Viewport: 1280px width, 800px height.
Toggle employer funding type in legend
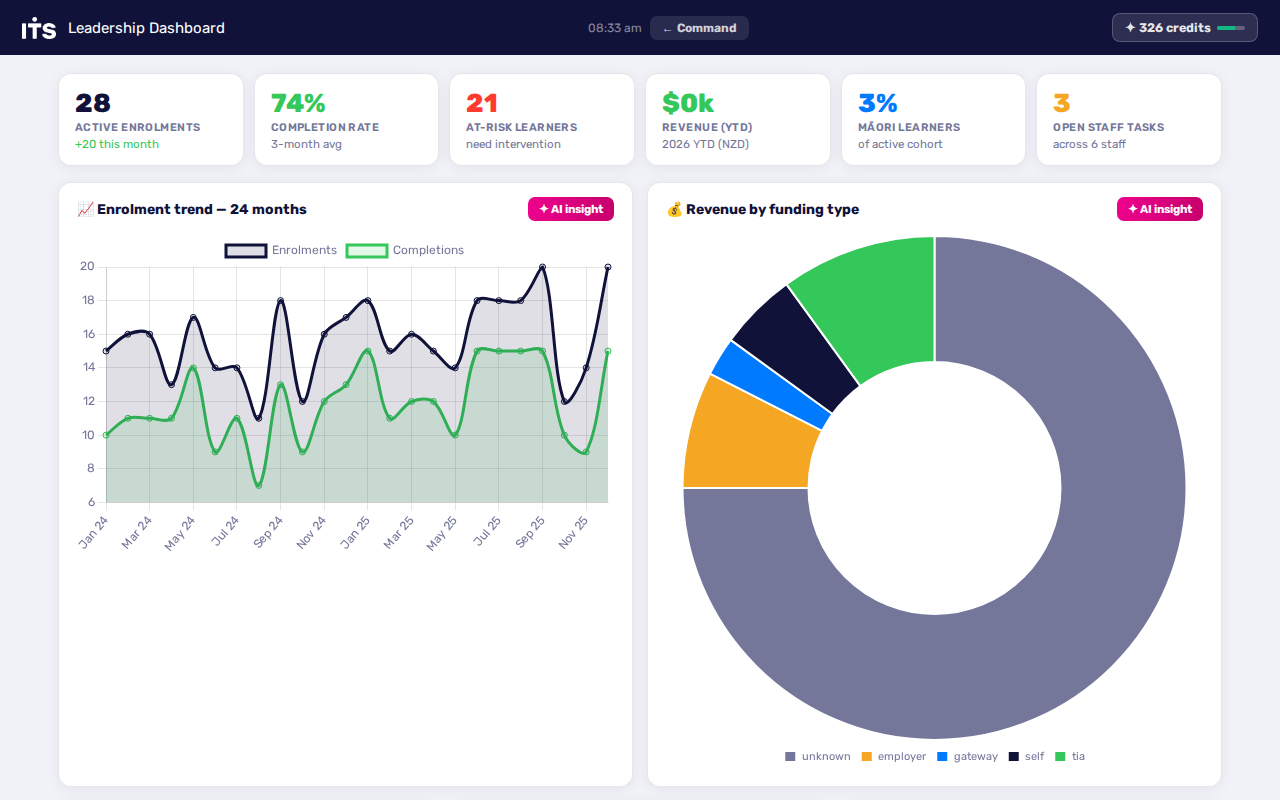coord(893,756)
